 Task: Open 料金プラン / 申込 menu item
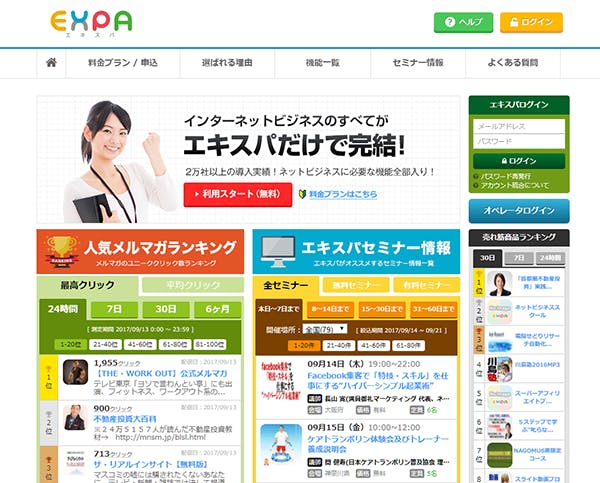pyautogui.click(x=123, y=63)
